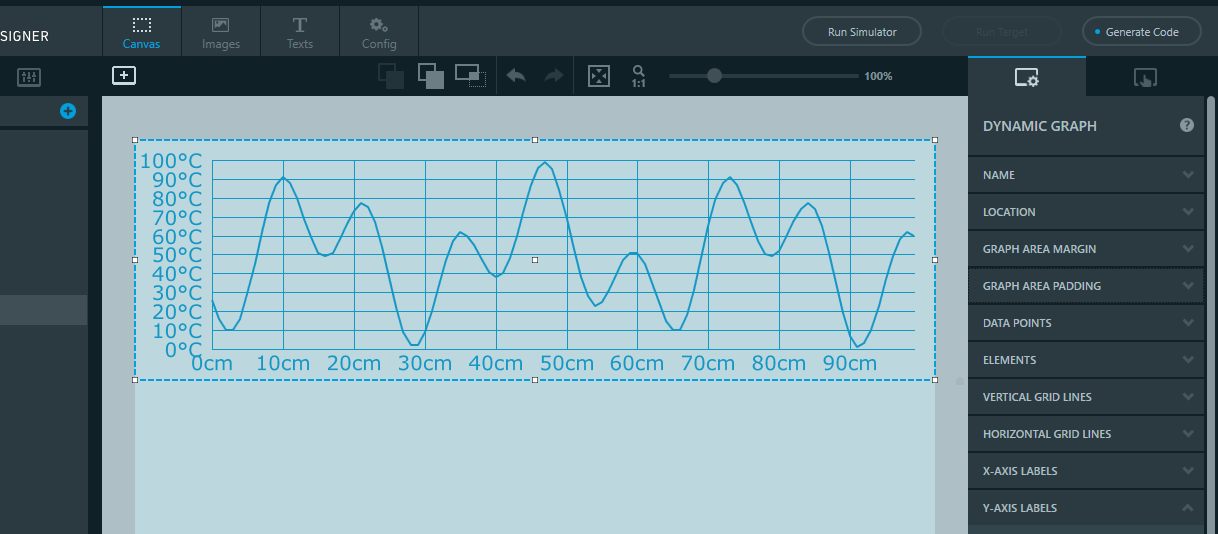Expand the X-AXIS LABELS section
The width and height of the screenshot is (1218, 534).
tap(1086, 471)
